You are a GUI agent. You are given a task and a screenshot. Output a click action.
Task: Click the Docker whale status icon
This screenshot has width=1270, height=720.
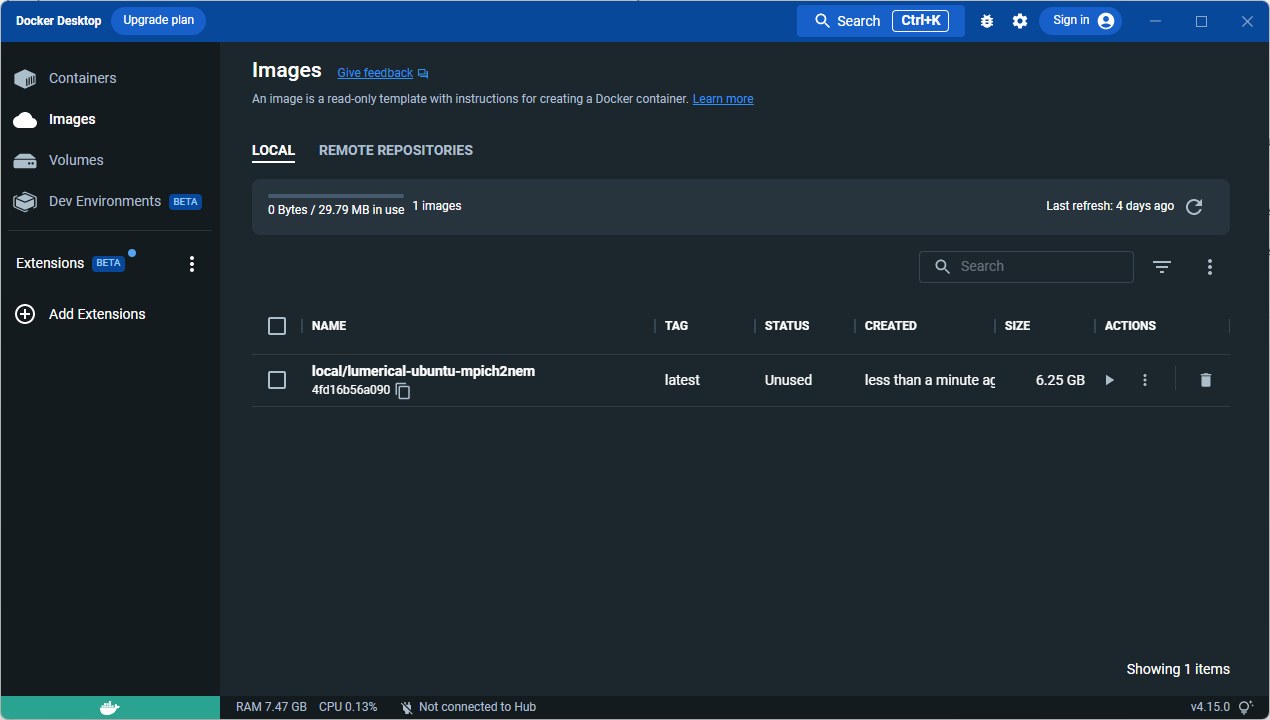(110, 707)
